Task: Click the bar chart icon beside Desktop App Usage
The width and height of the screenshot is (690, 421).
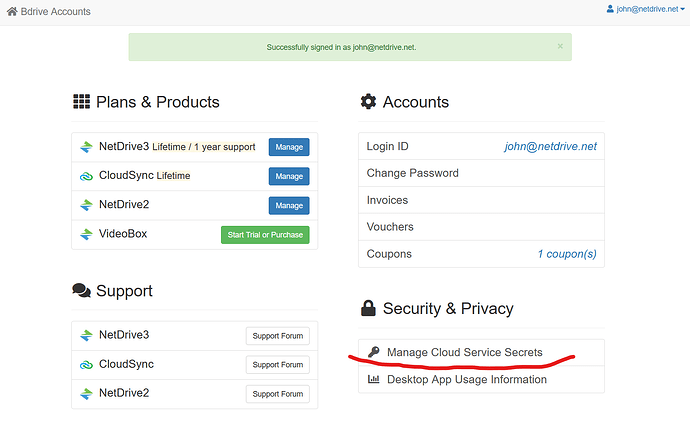Action: (x=373, y=380)
